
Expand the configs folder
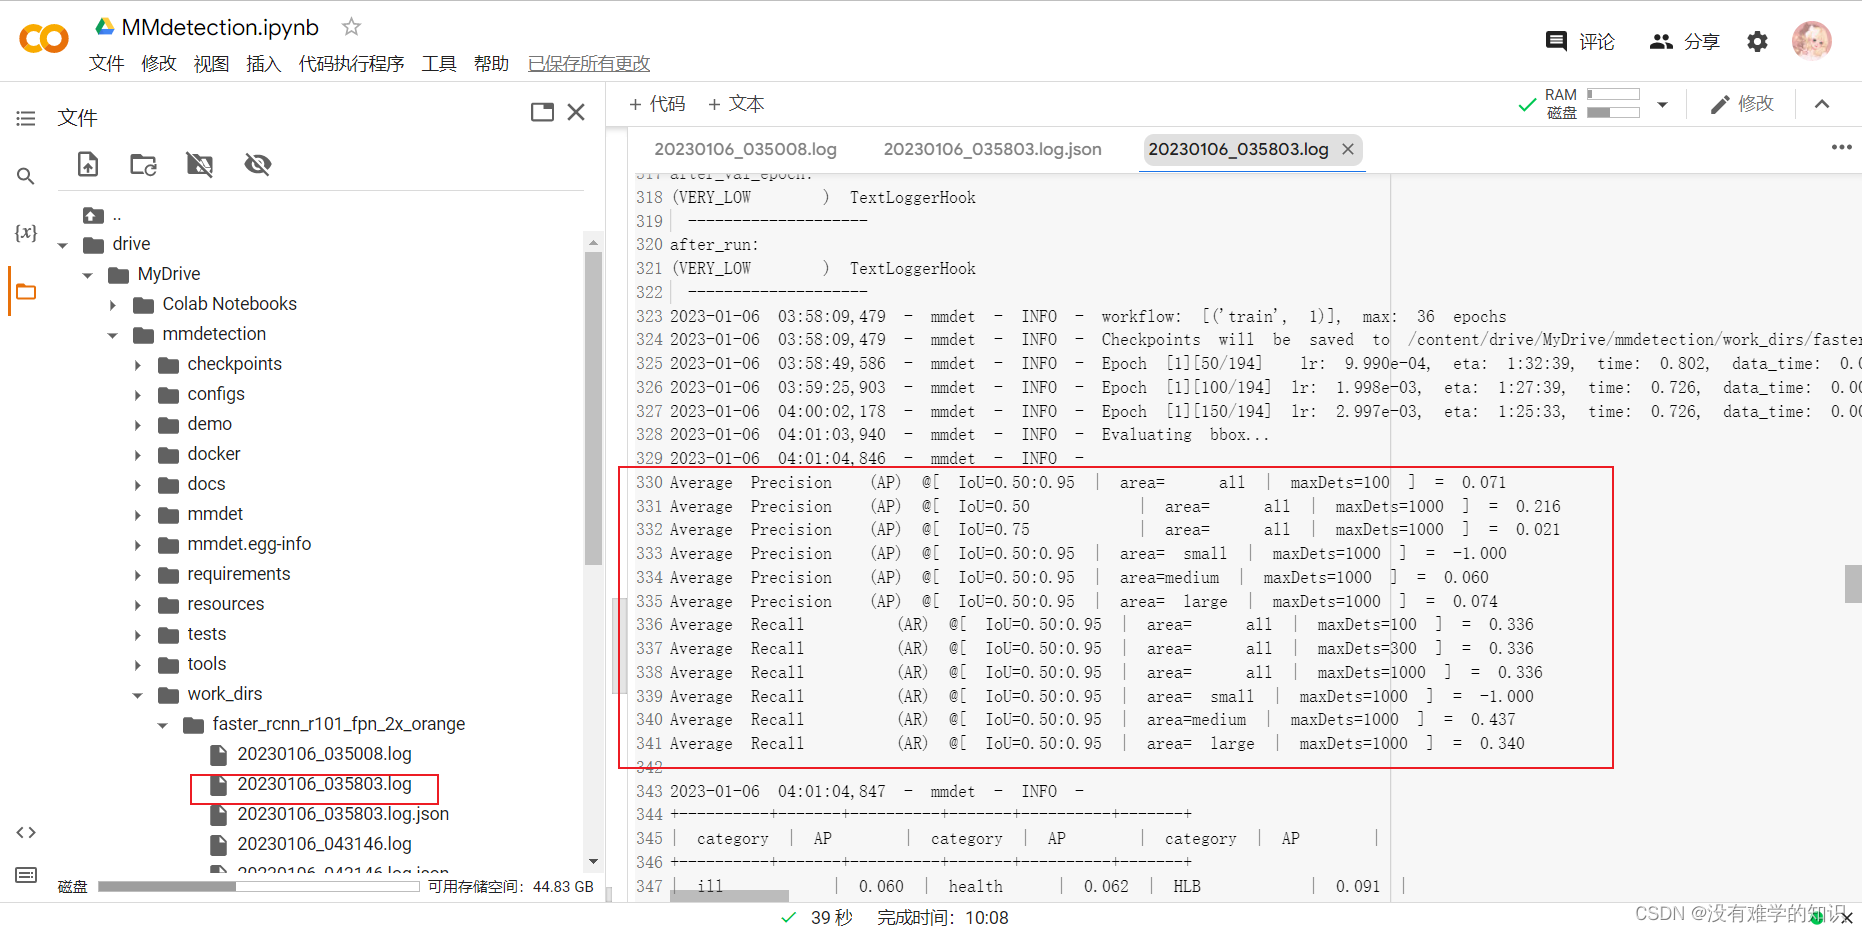(138, 395)
